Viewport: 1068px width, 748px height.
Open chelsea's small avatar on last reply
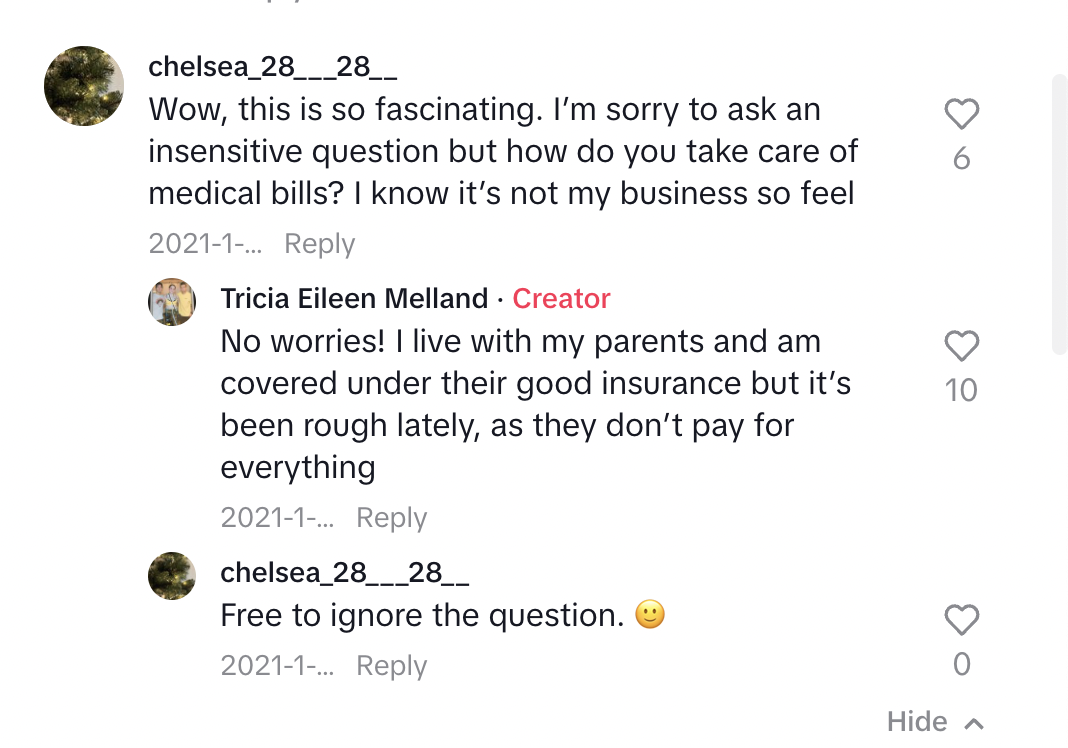point(172,576)
